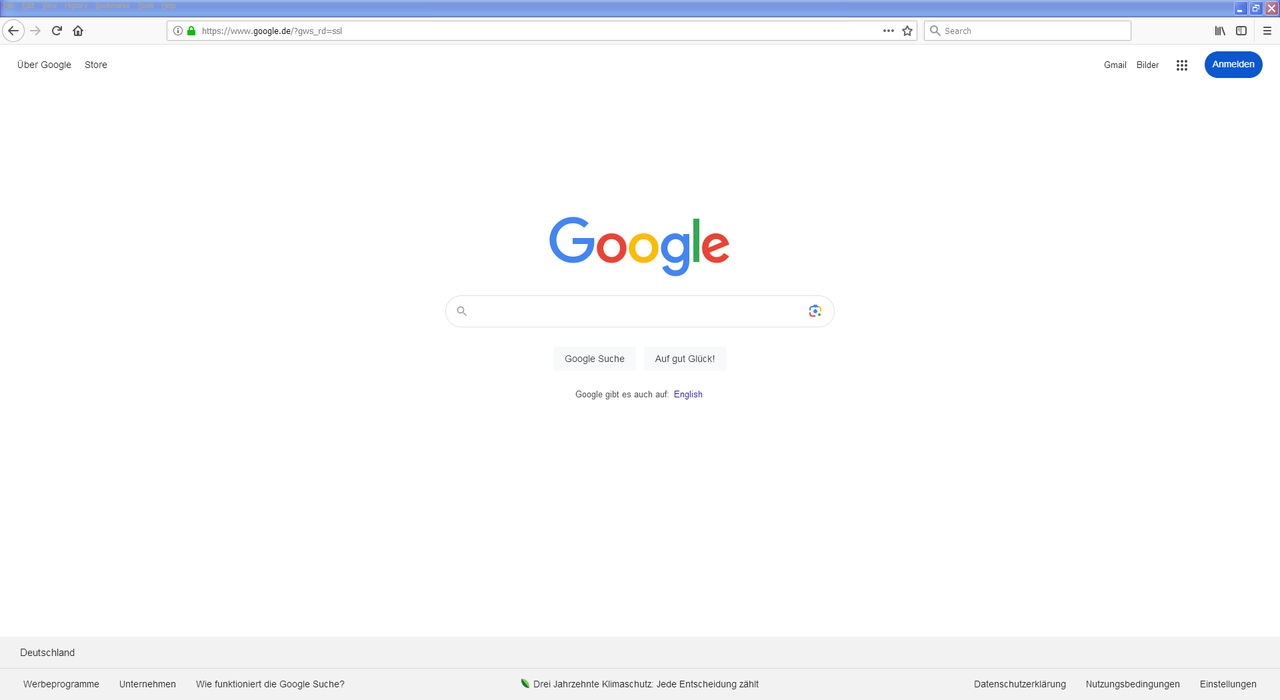Open the Gmail link

click(1115, 65)
